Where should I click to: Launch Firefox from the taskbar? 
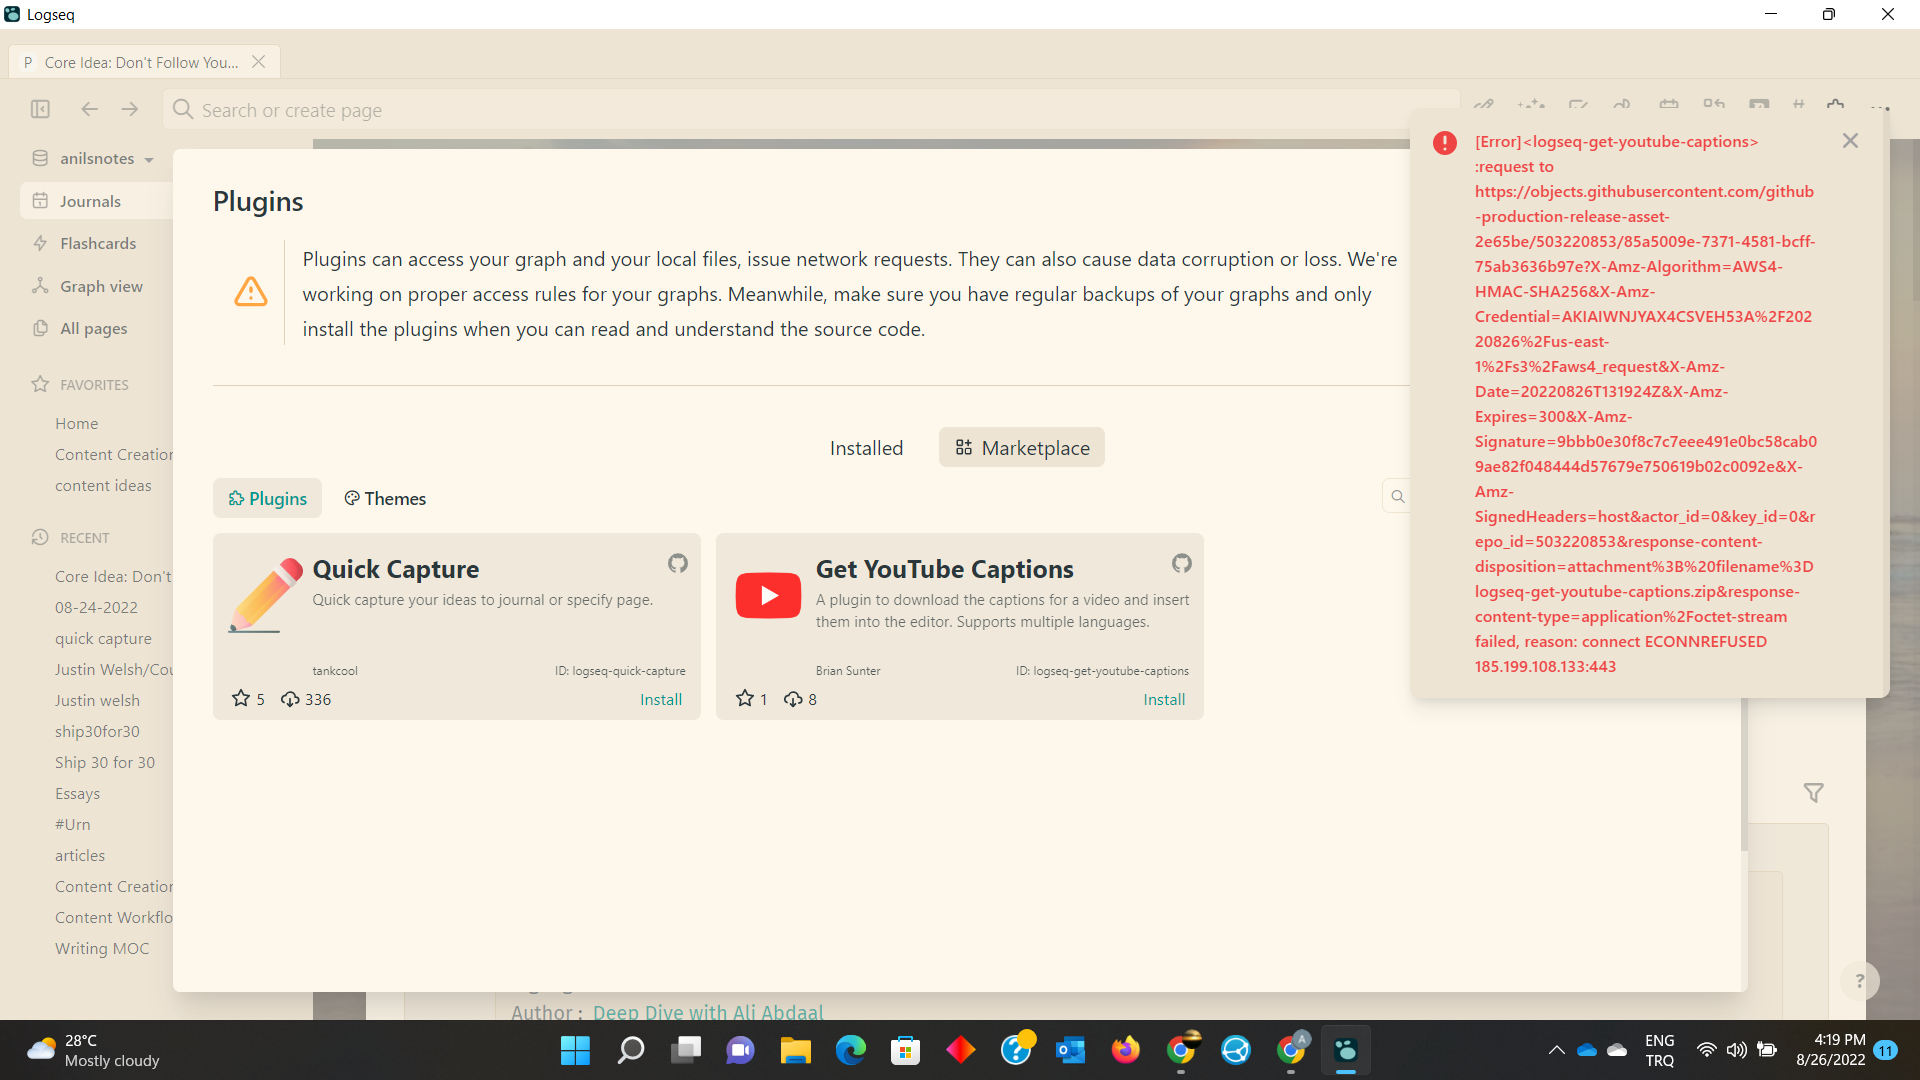1126,1050
